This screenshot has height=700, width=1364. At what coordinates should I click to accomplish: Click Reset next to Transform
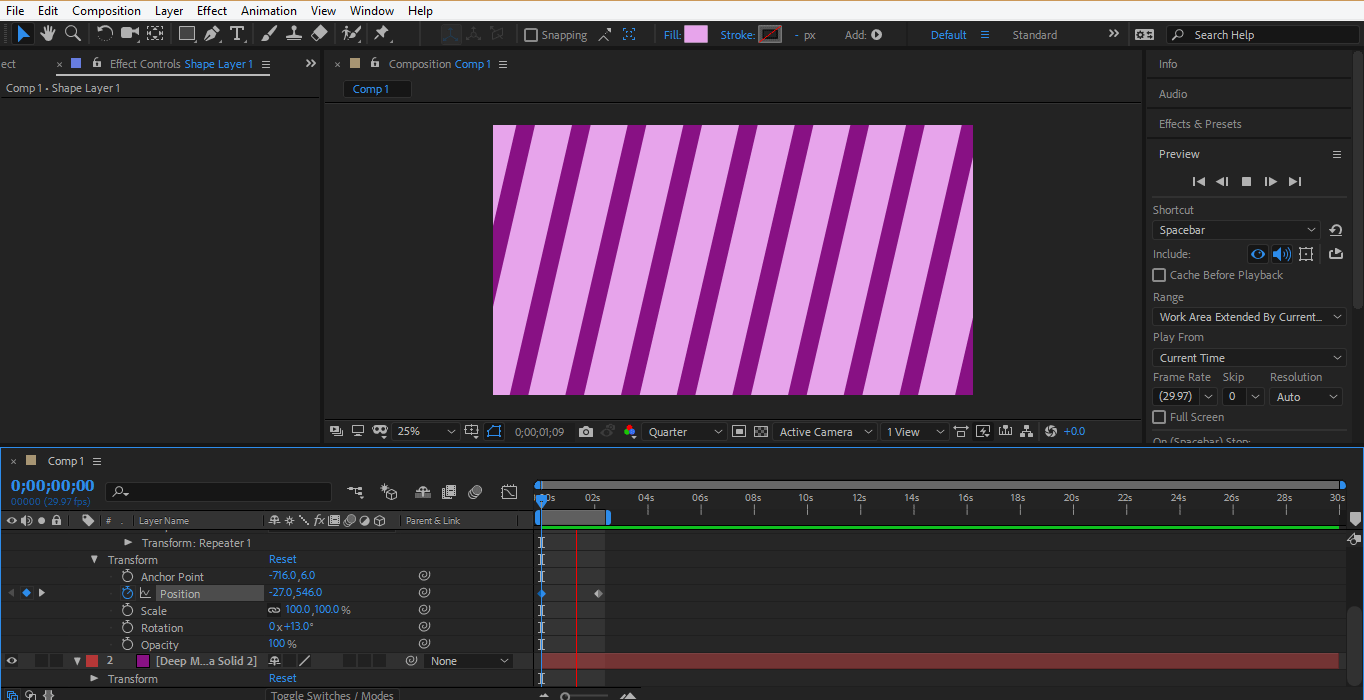(282, 560)
